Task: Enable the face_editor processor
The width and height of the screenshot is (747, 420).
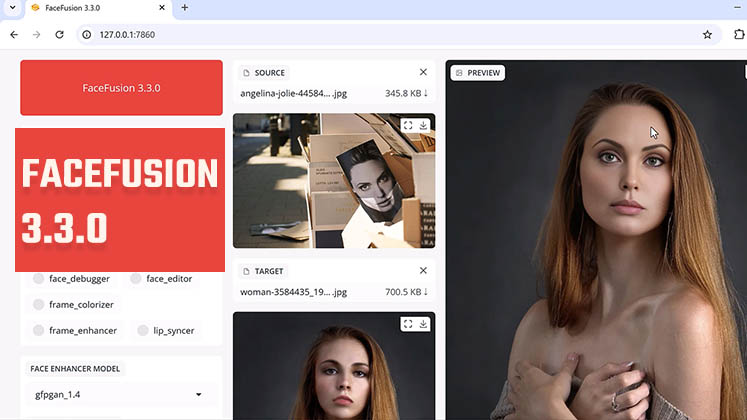Action: [136, 279]
